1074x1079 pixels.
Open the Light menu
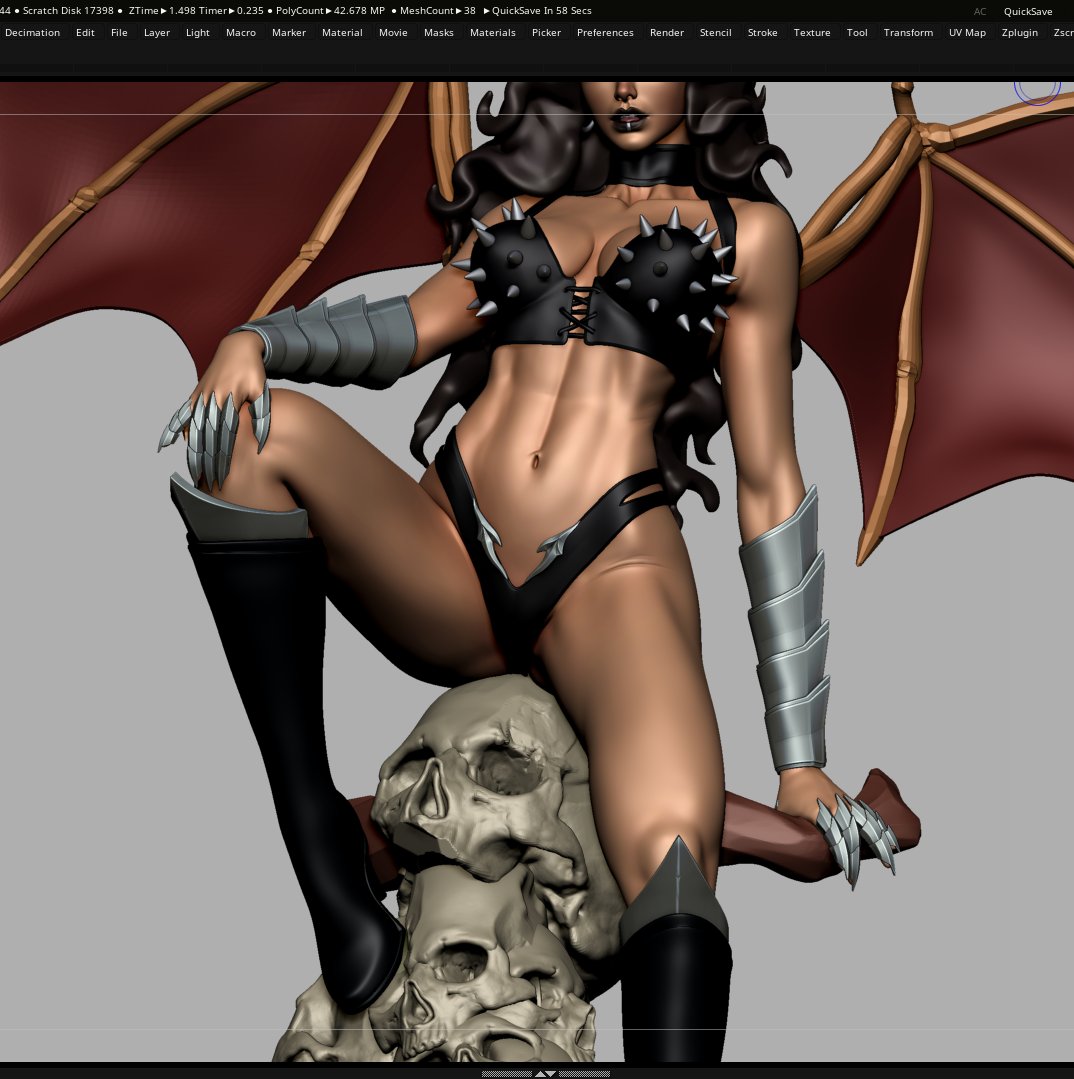(x=197, y=32)
